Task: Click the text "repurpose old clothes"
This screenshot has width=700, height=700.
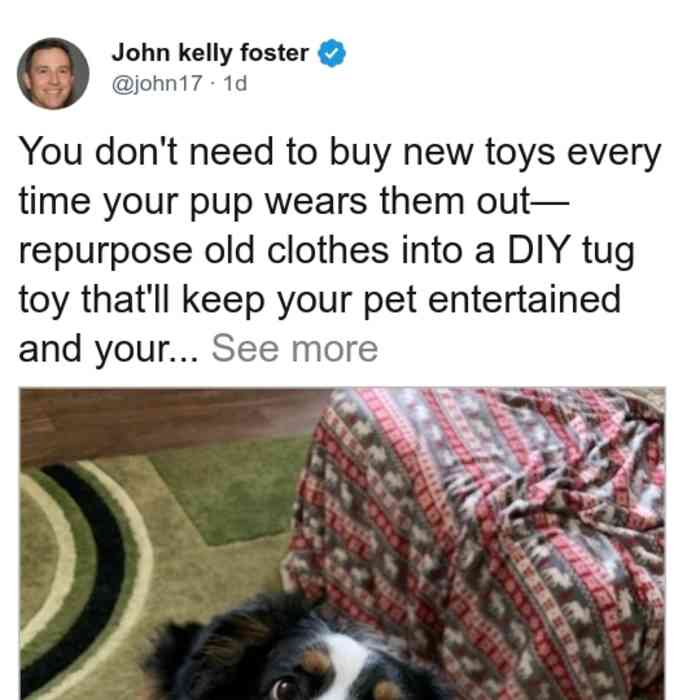Action: [x=204, y=251]
